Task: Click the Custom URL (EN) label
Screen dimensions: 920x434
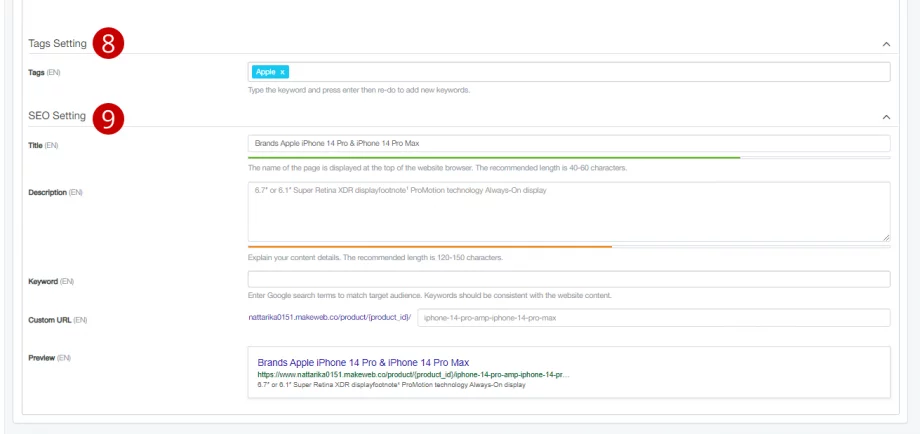Action: click(58, 320)
